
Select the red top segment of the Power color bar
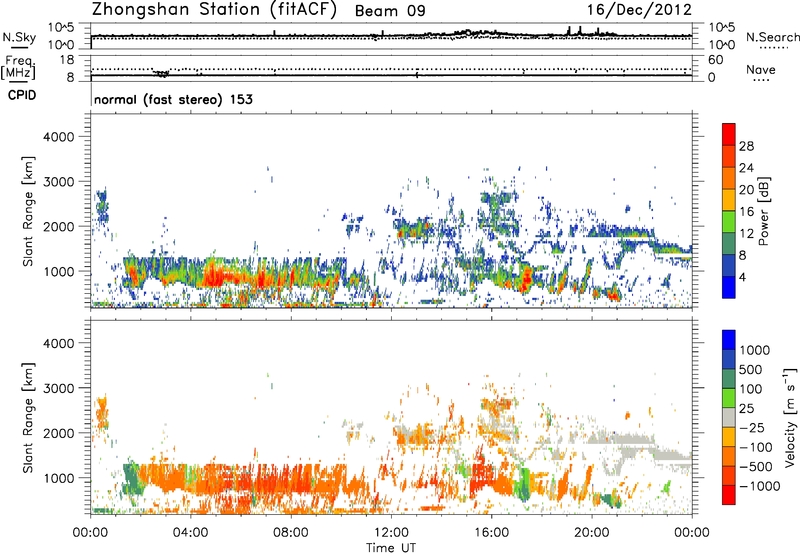(729, 134)
